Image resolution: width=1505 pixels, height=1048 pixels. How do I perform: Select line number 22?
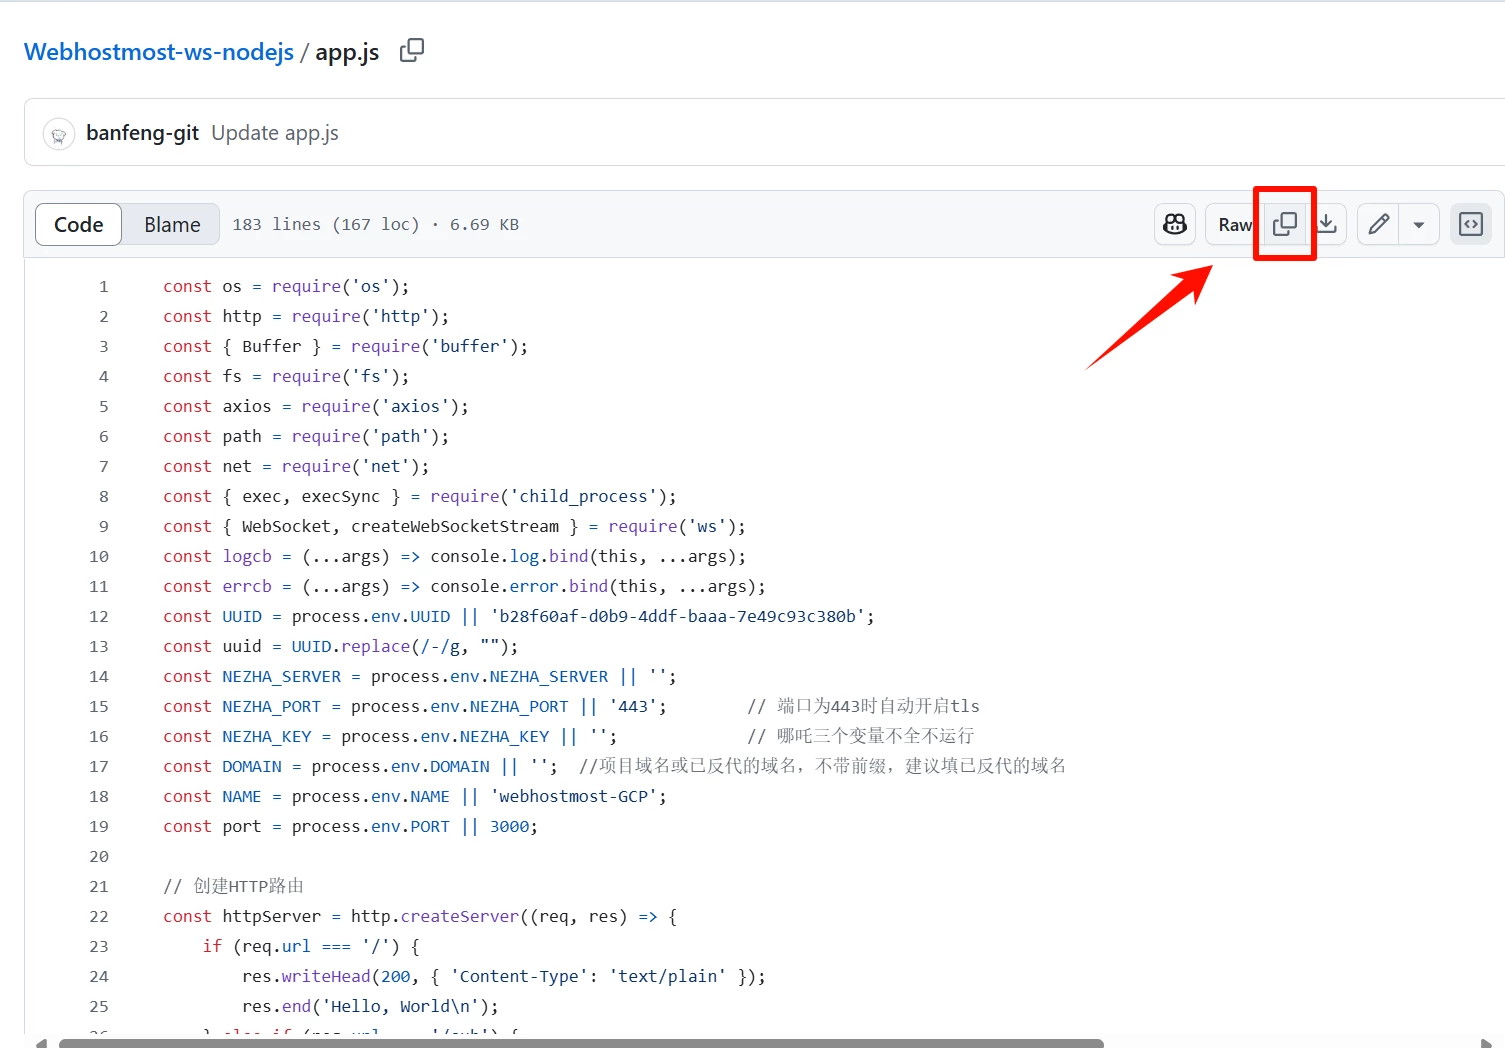pos(99,916)
